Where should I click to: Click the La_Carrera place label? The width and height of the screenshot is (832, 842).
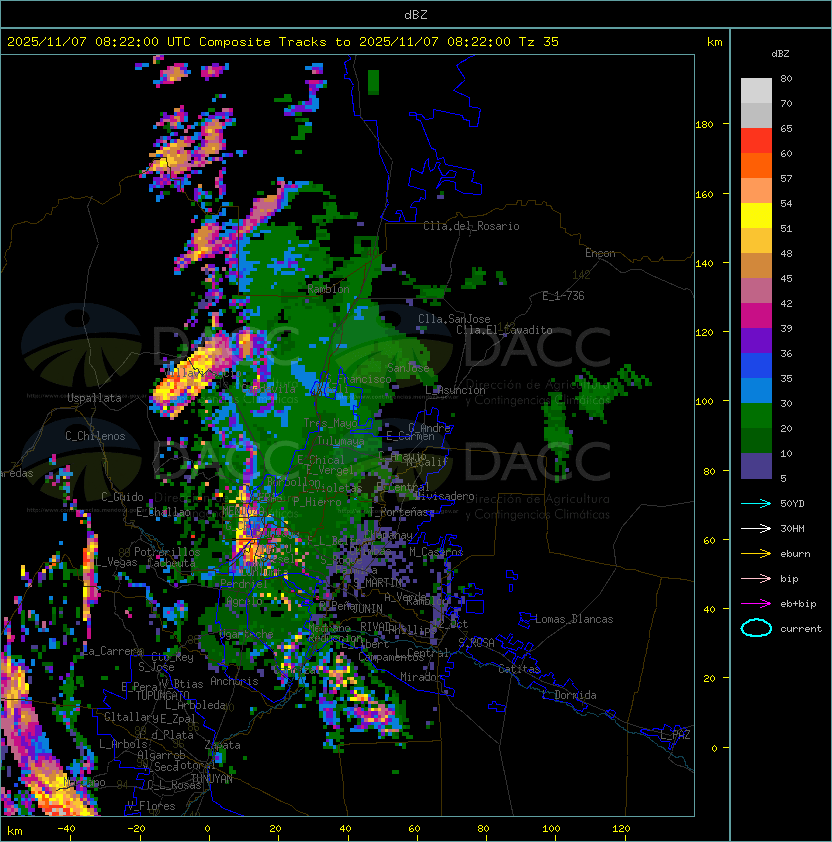pos(112,651)
